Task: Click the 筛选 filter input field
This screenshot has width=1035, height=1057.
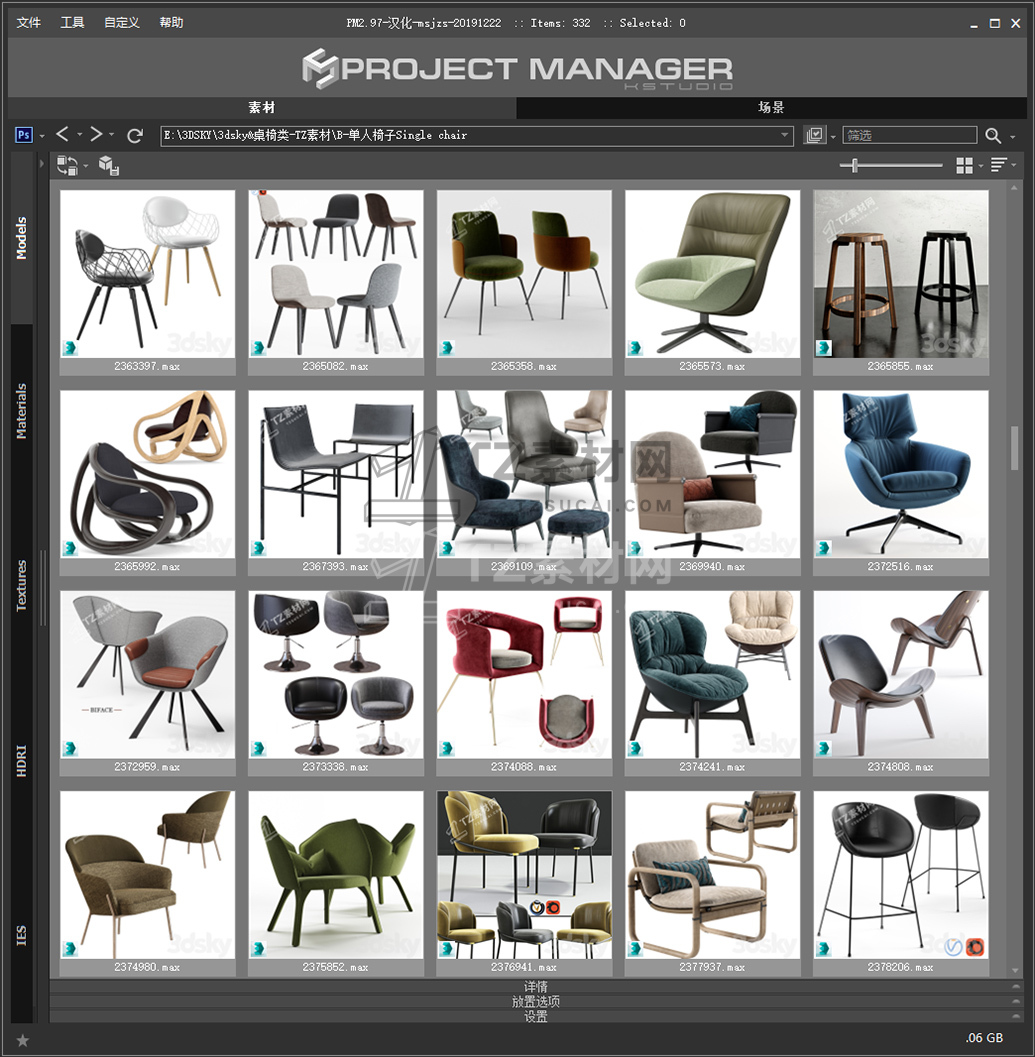Action: pos(910,135)
